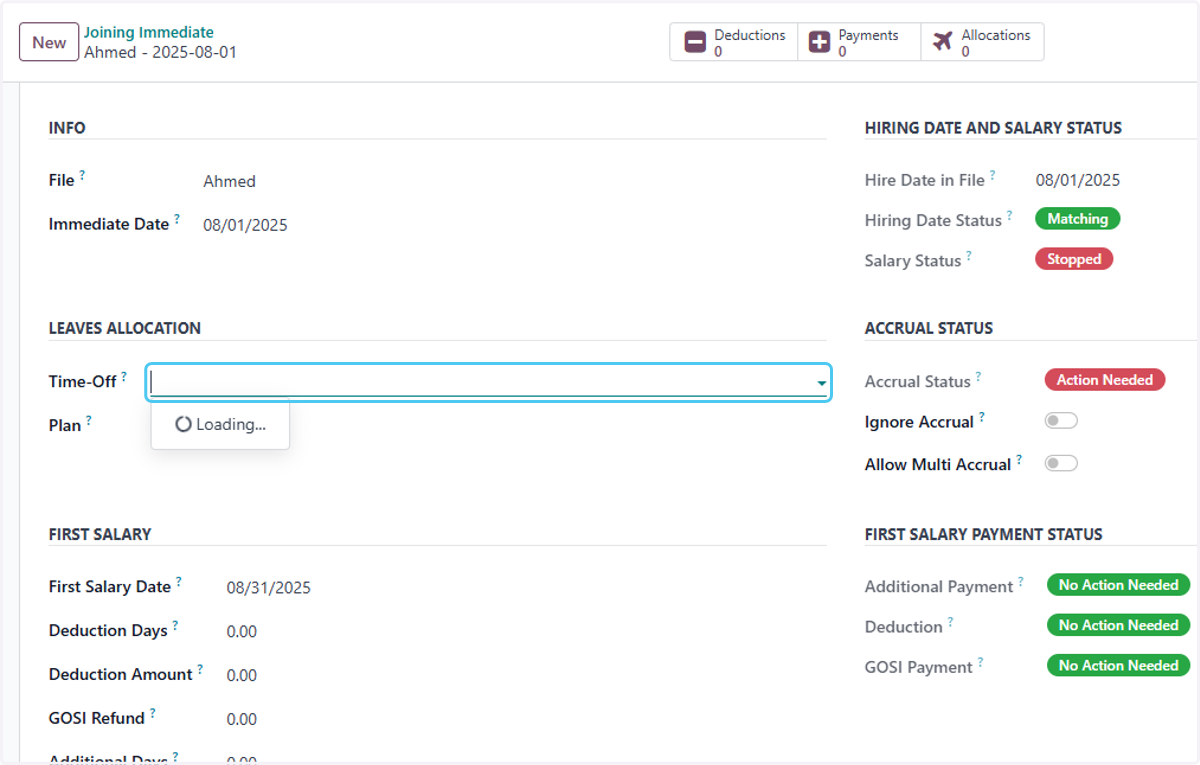Open the Allocations smart button

pos(982,42)
